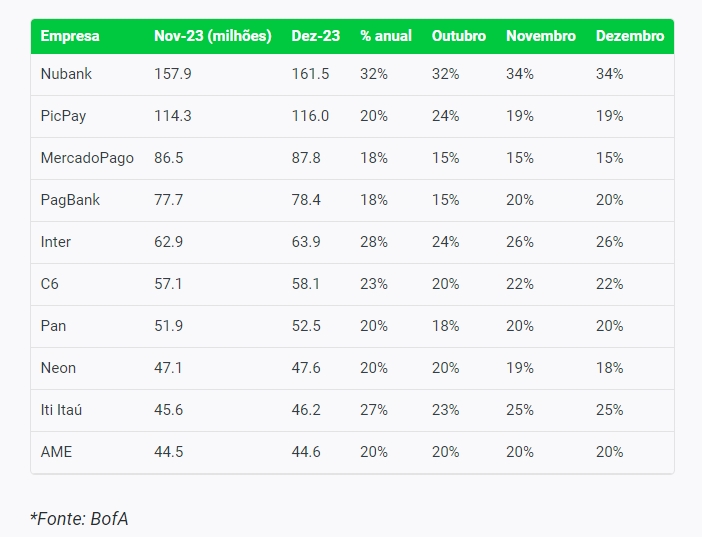Click Nubank's 161.5 Dez-23 value
Image resolution: width=702 pixels, height=537 pixels.
310,74
